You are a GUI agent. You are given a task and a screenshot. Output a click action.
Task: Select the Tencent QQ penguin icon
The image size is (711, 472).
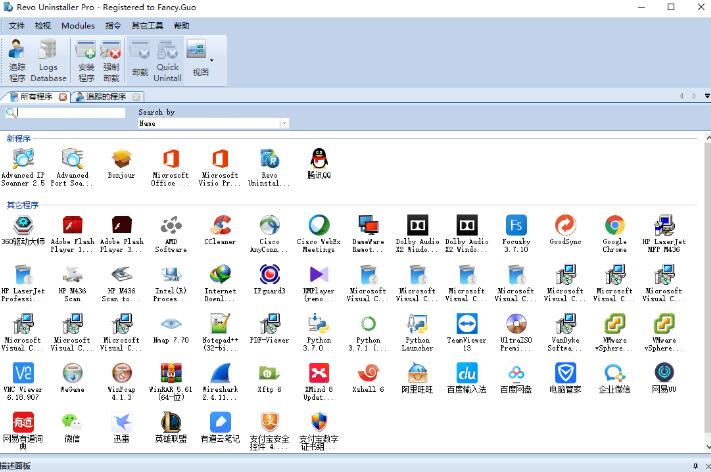(x=319, y=159)
